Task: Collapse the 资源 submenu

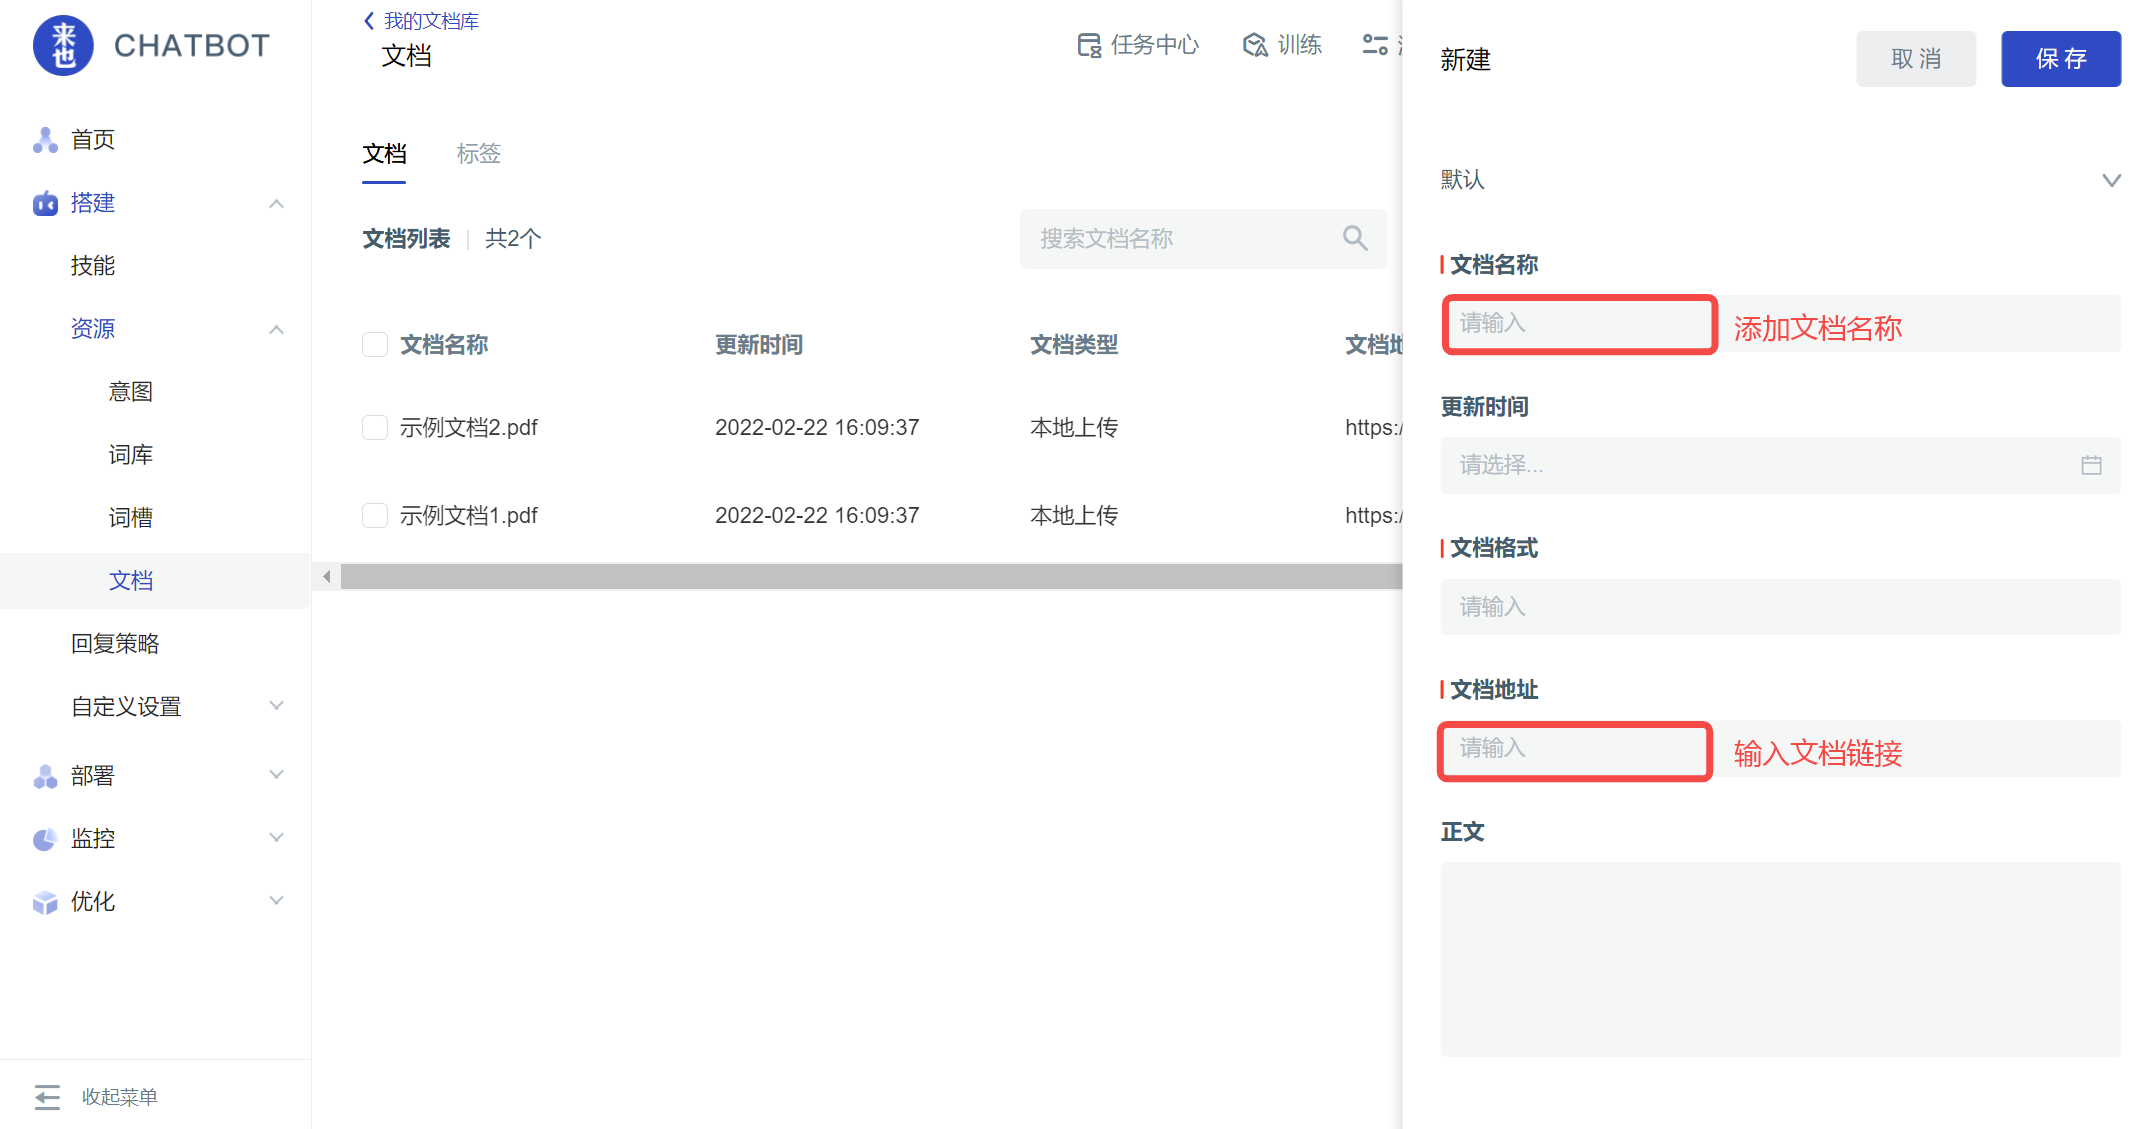Action: coord(277,330)
